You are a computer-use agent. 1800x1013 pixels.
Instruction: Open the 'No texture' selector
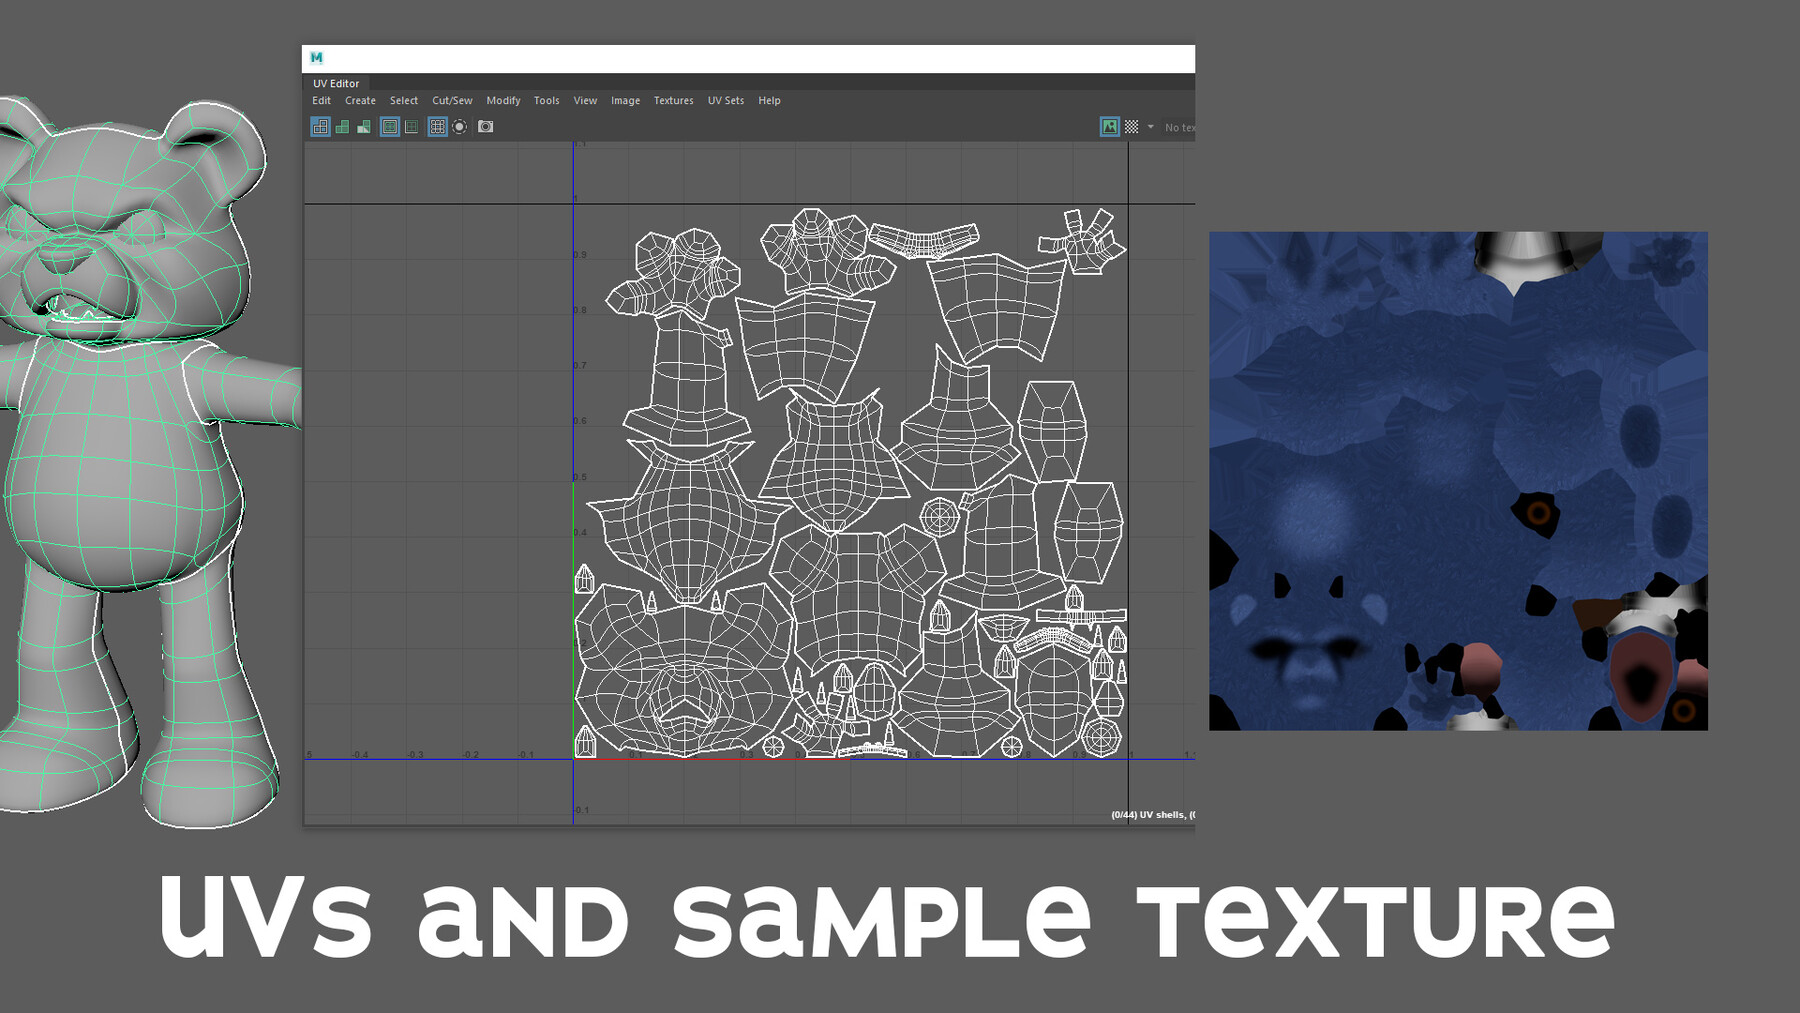[1180, 127]
